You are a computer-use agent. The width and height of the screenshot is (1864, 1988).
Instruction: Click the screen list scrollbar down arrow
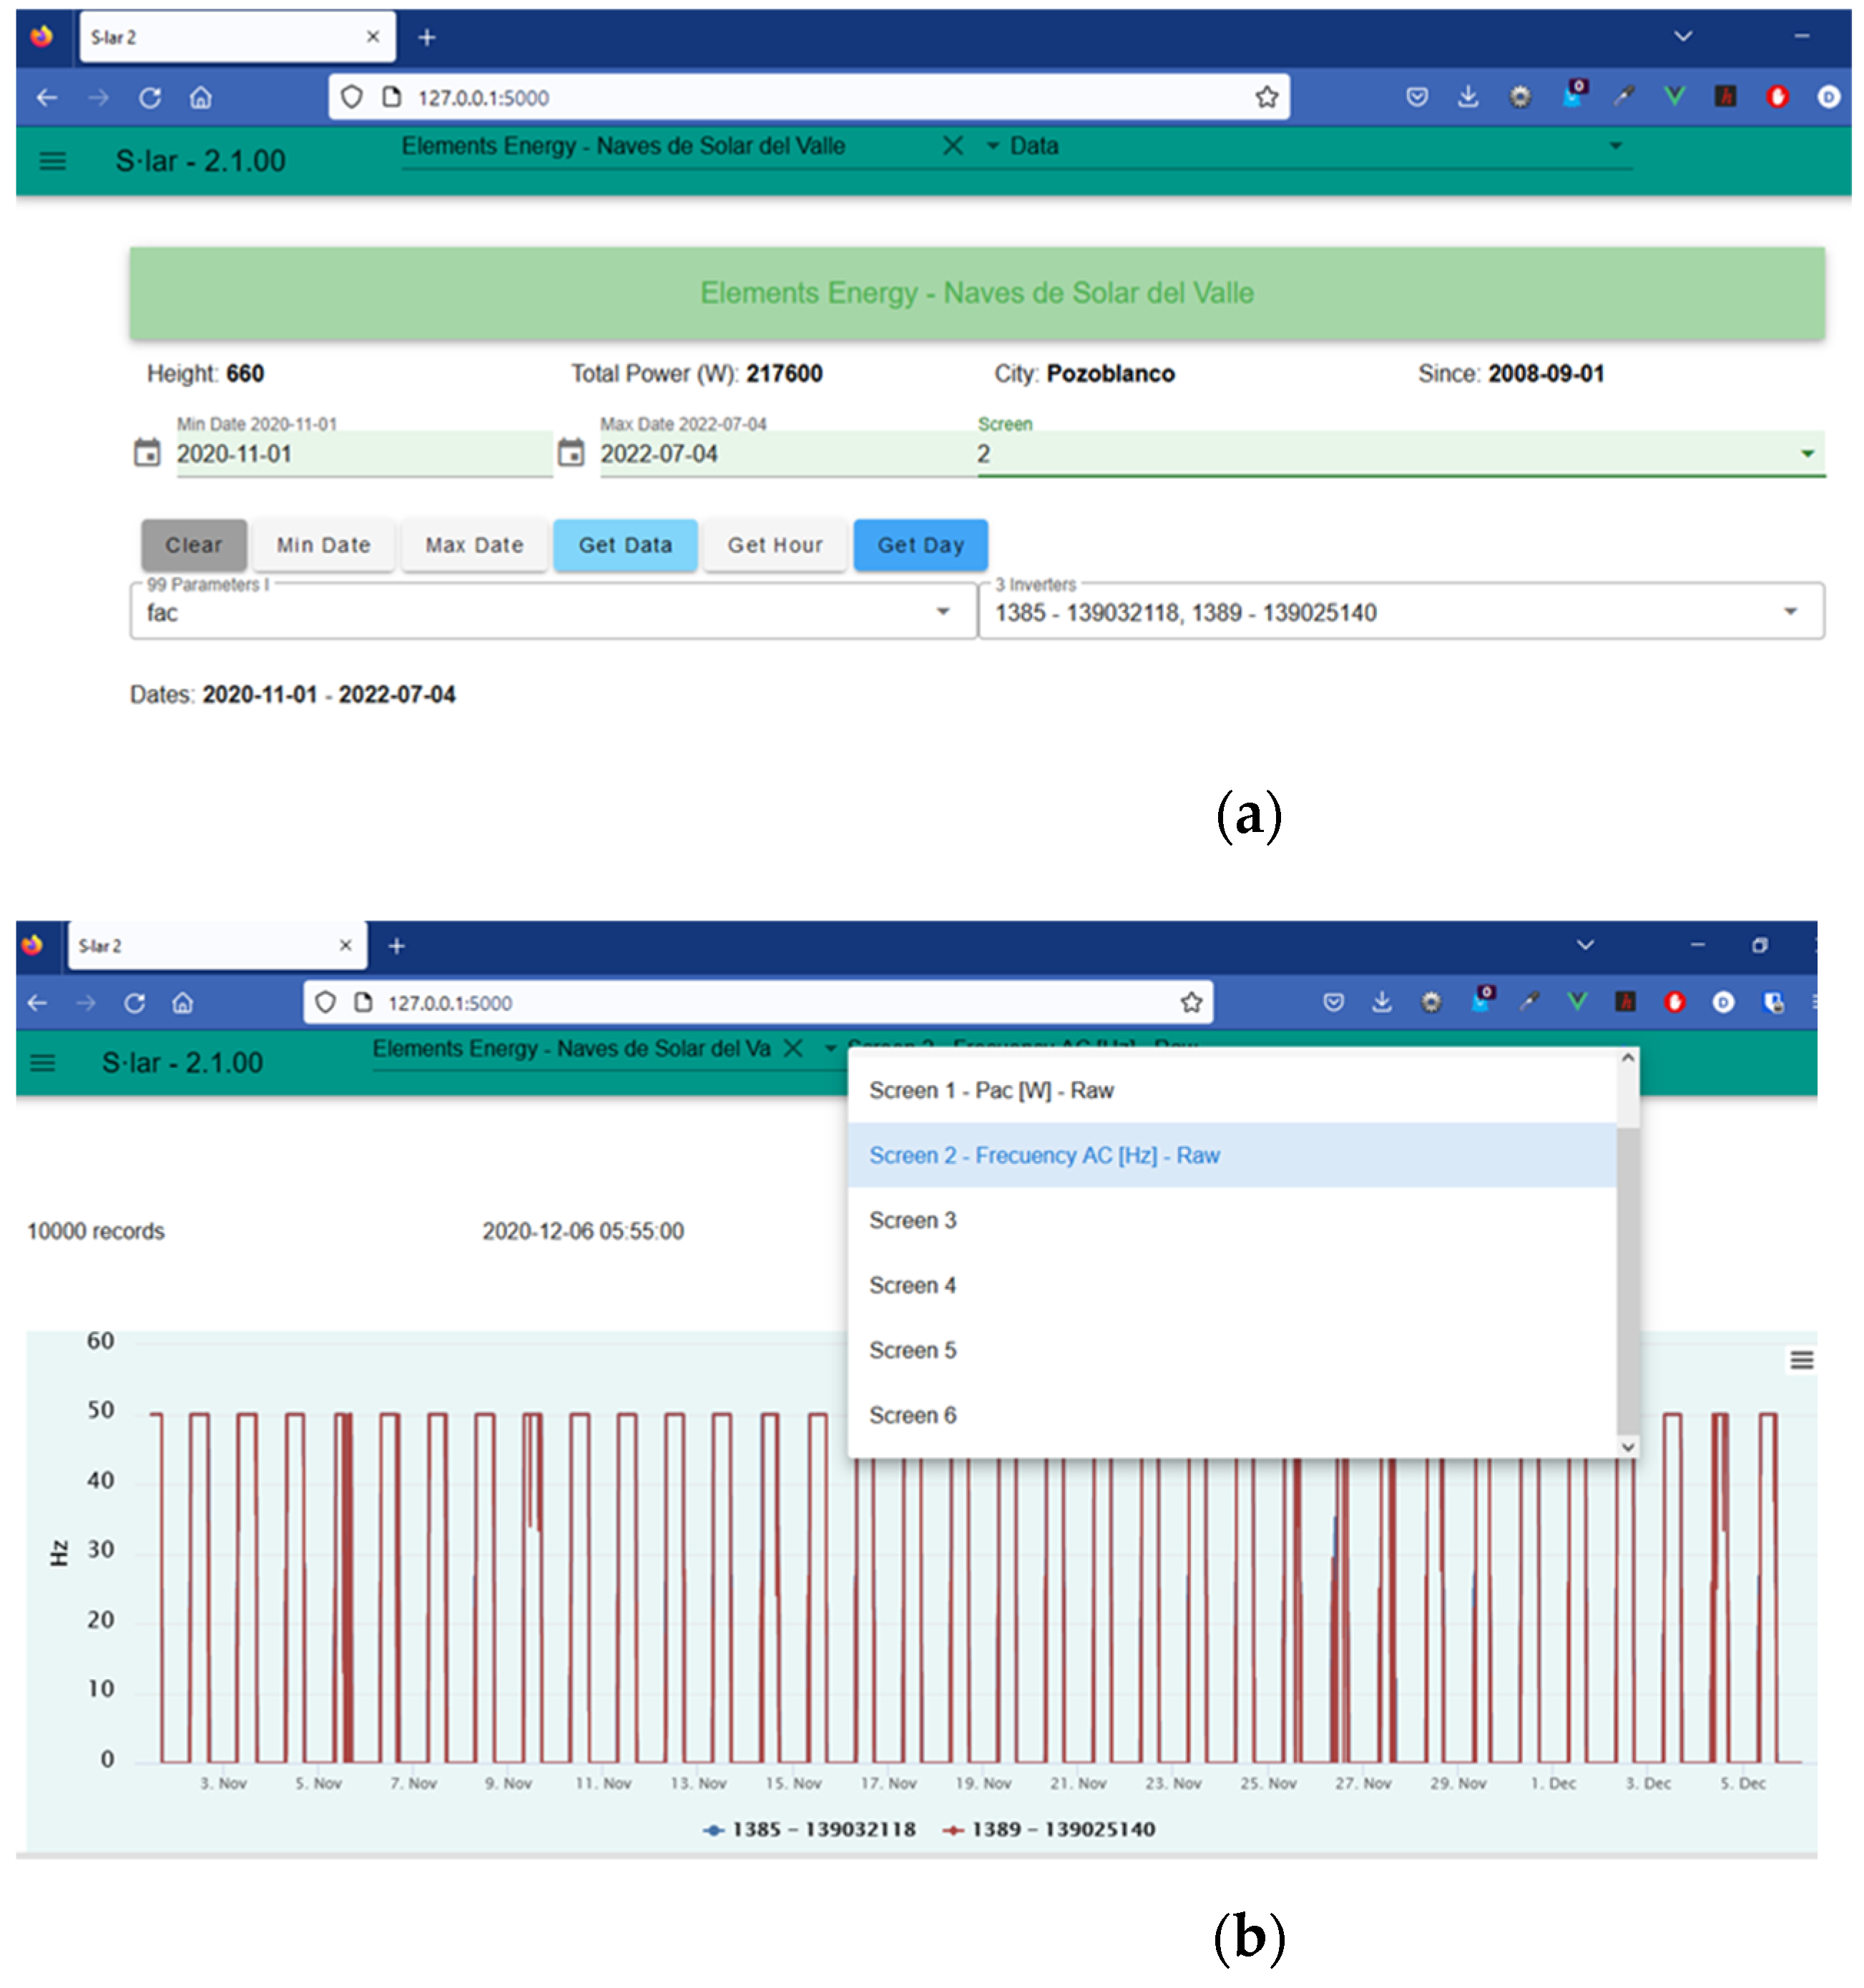coord(1627,1446)
